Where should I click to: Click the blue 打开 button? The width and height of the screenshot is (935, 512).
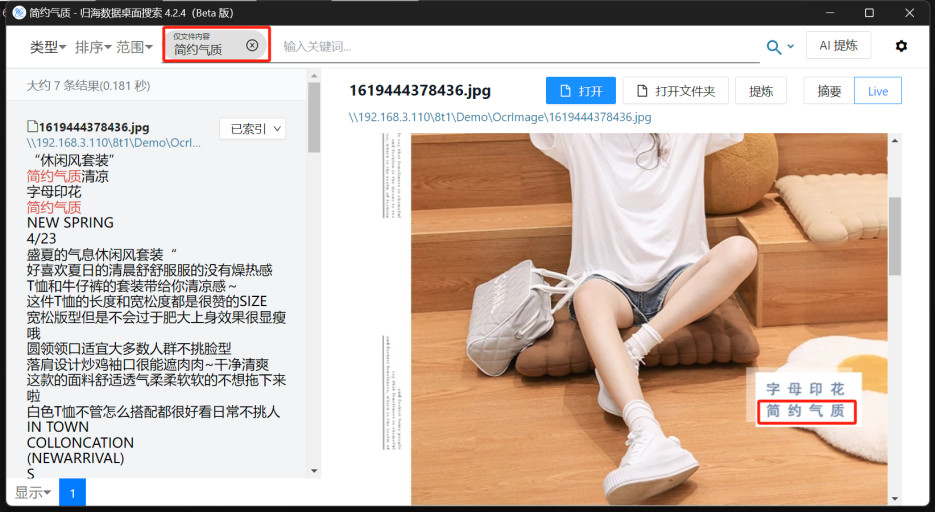[x=581, y=91]
